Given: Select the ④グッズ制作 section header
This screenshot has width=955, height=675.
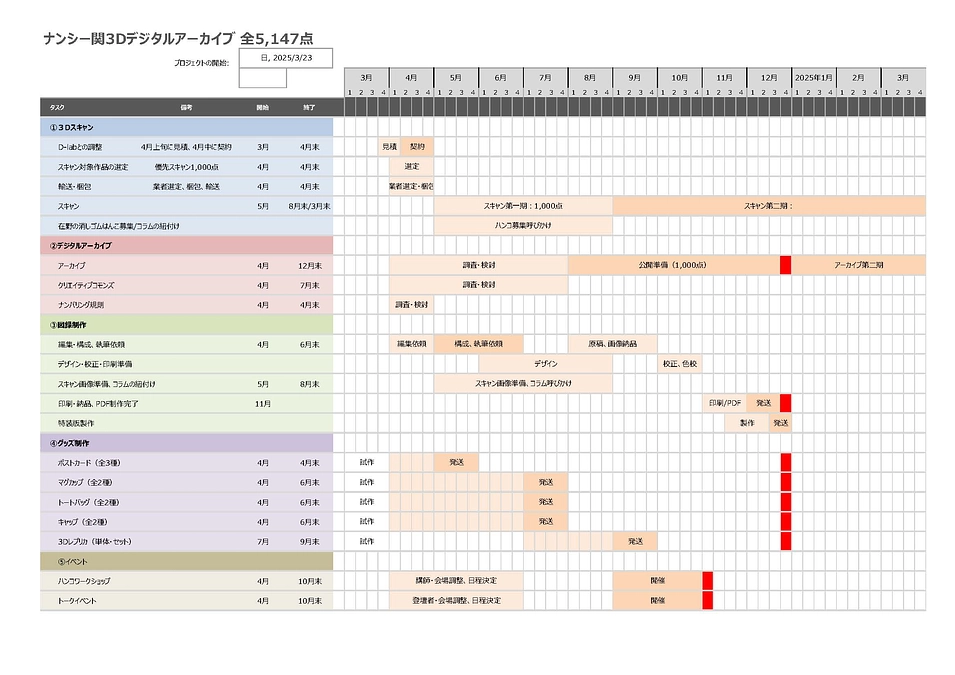Looking at the screenshot, I should (x=186, y=443).
